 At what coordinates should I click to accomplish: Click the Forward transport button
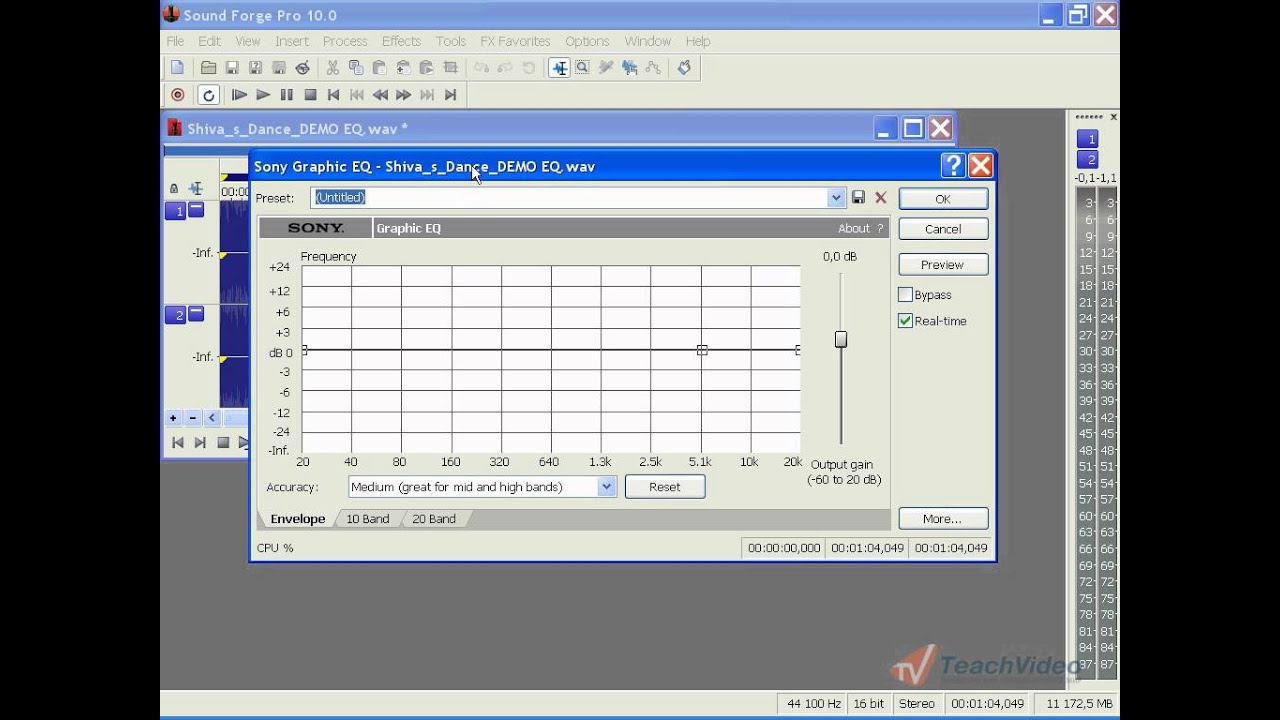[x=403, y=95]
